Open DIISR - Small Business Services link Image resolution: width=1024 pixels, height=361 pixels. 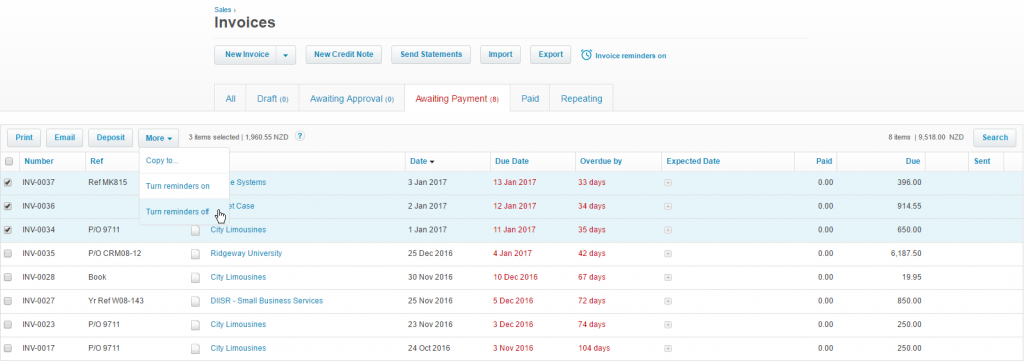pyautogui.click(x=266, y=301)
